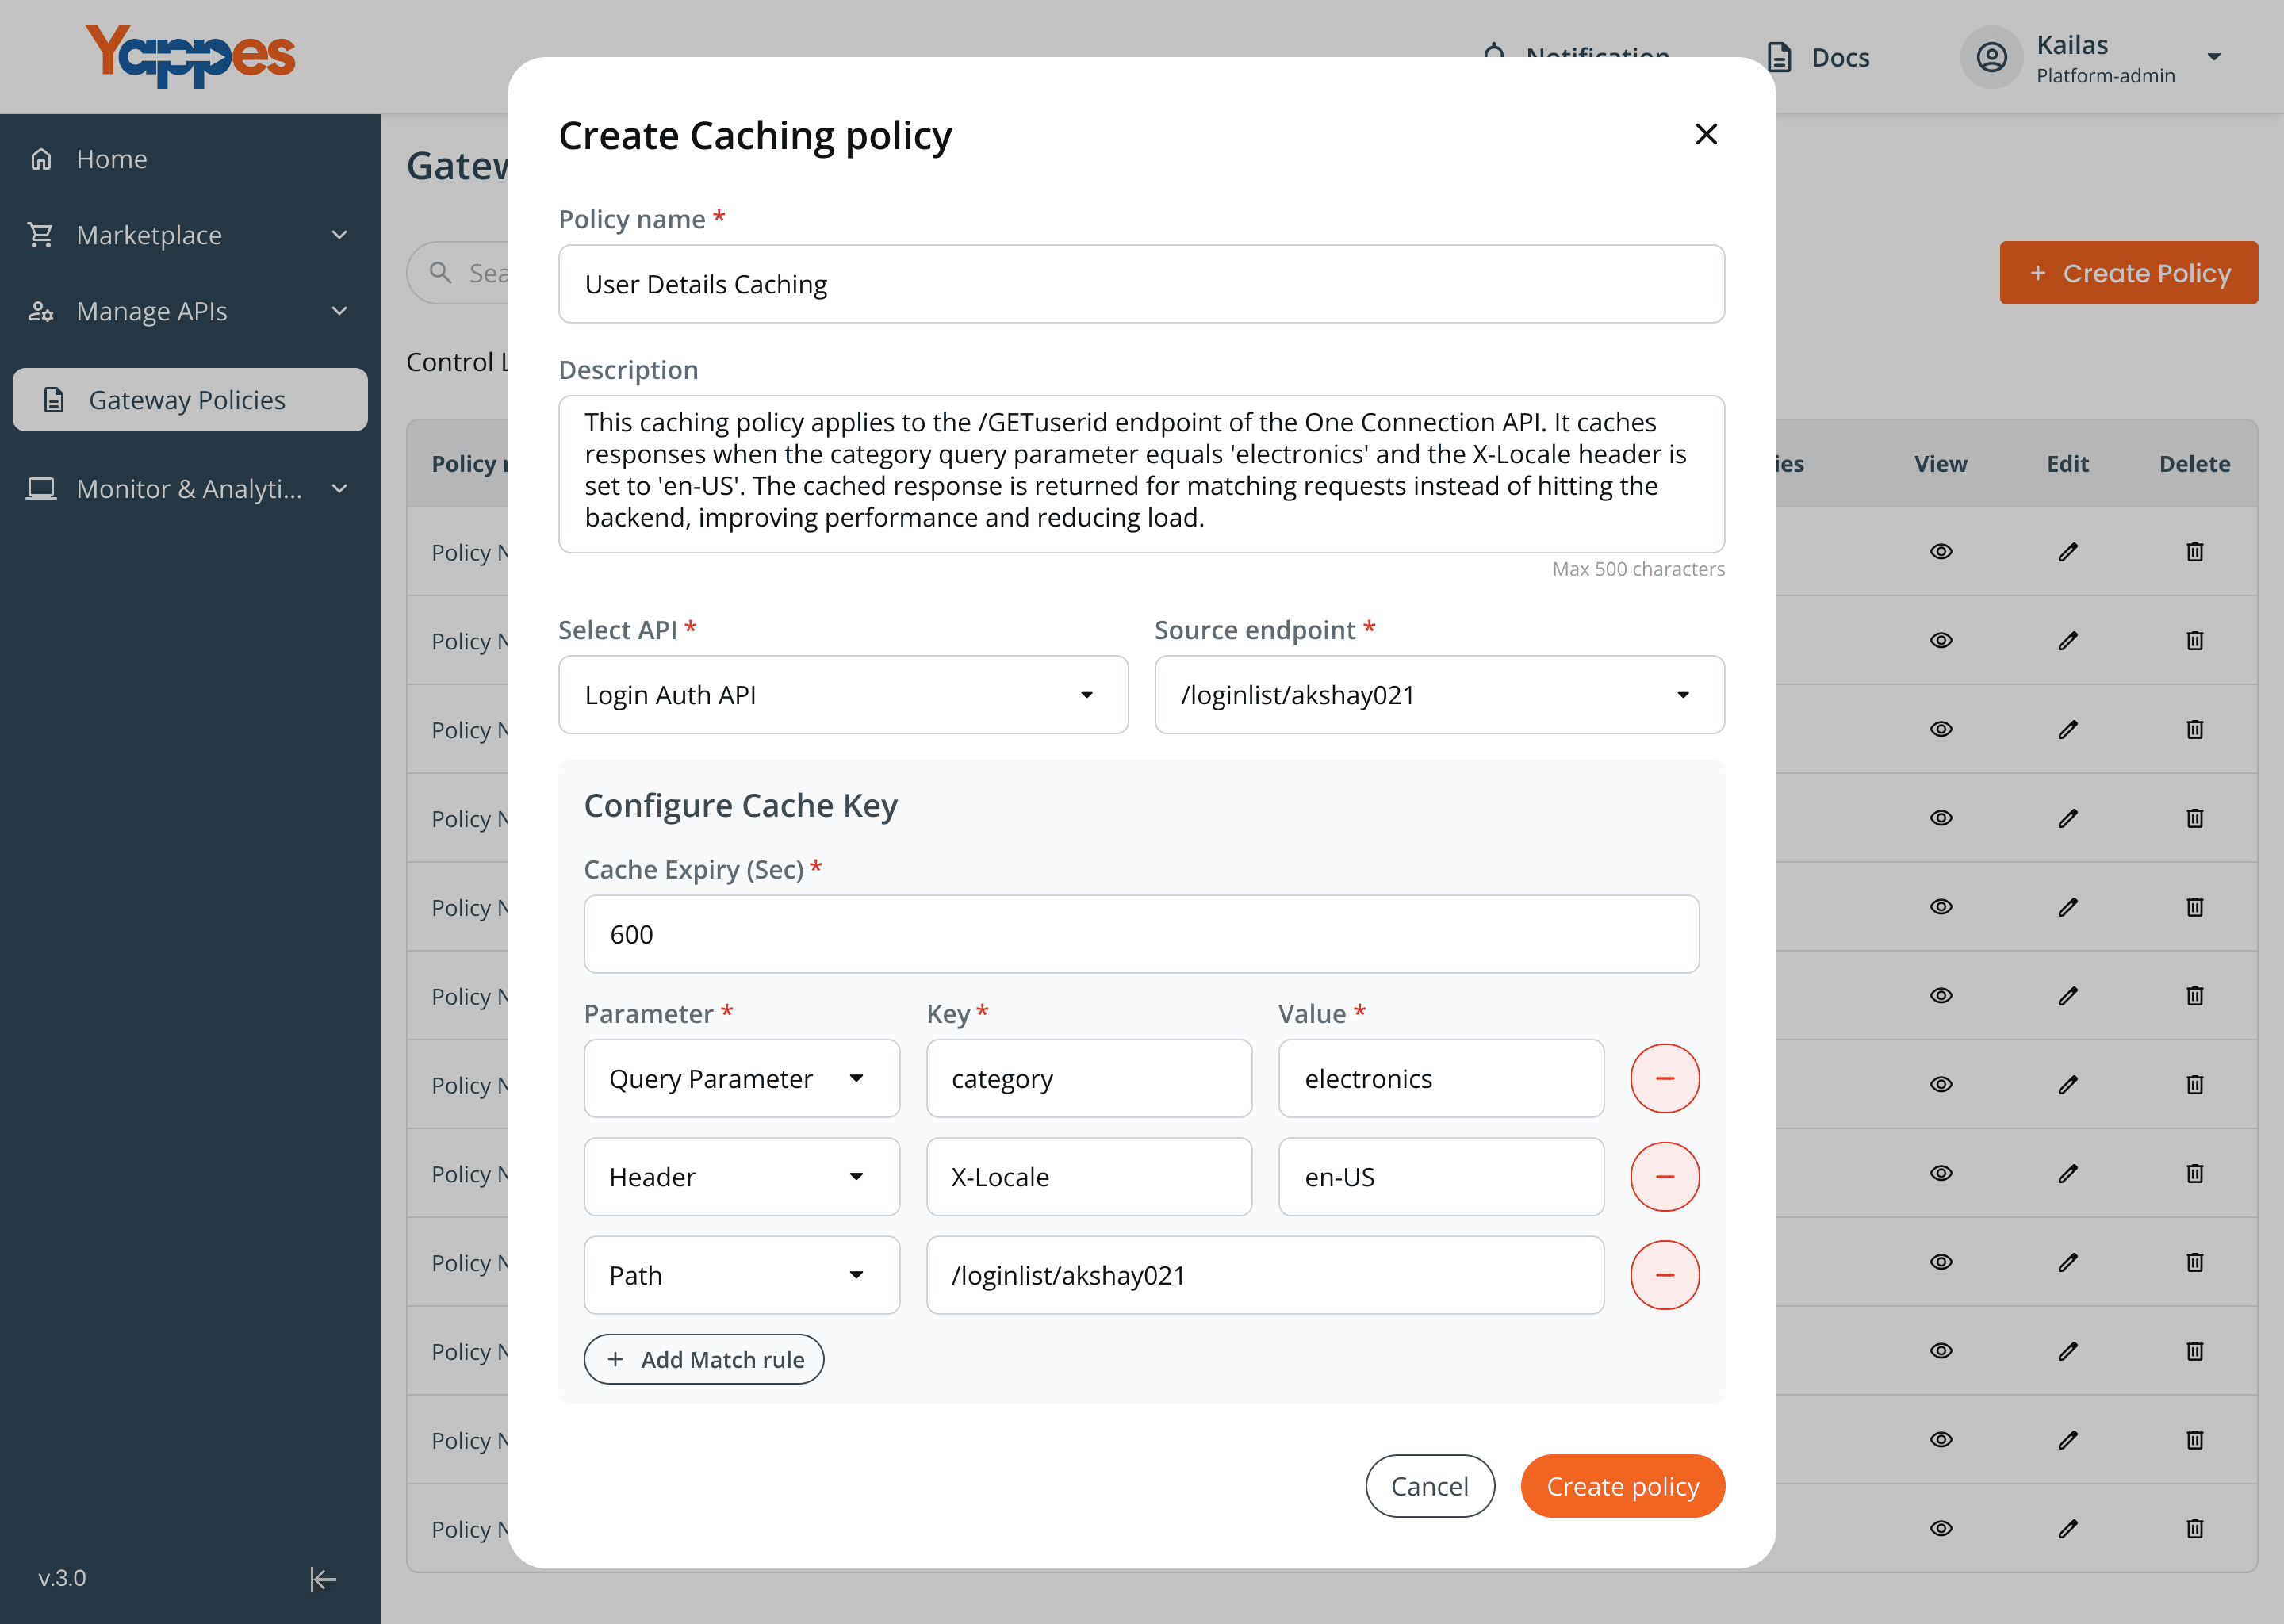This screenshot has height=1624, width=2284.
Task: Click delete trash in last policy row
Action: [x=2195, y=1528]
